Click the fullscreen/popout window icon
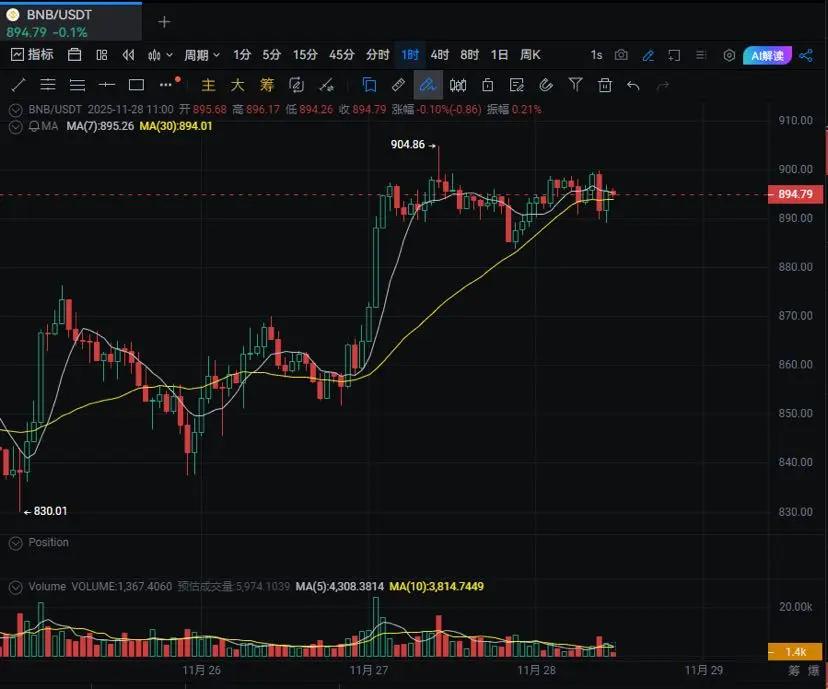The height and width of the screenshot is (689, 828). pyautogui.click(x=674, y=55)
